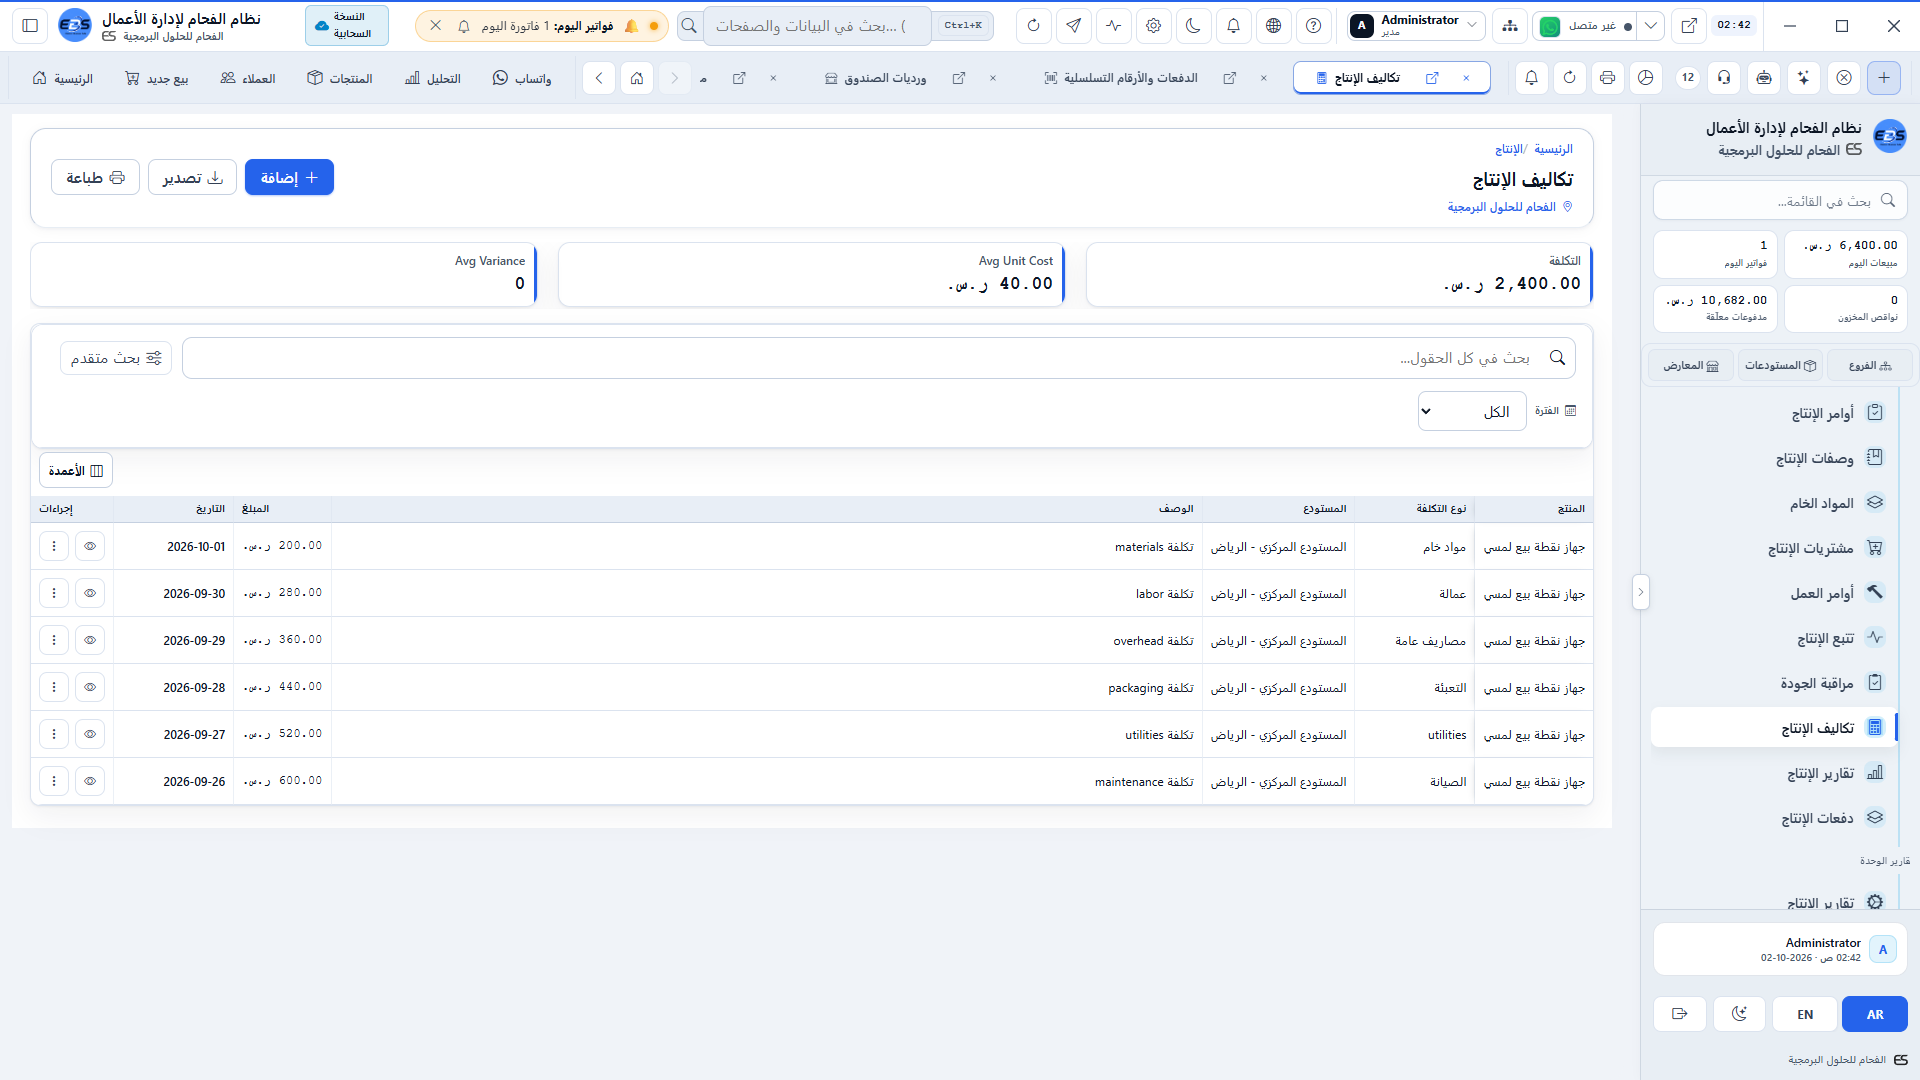Open وصفات الإنتاج in sidebar

[x=1774, y=458]
